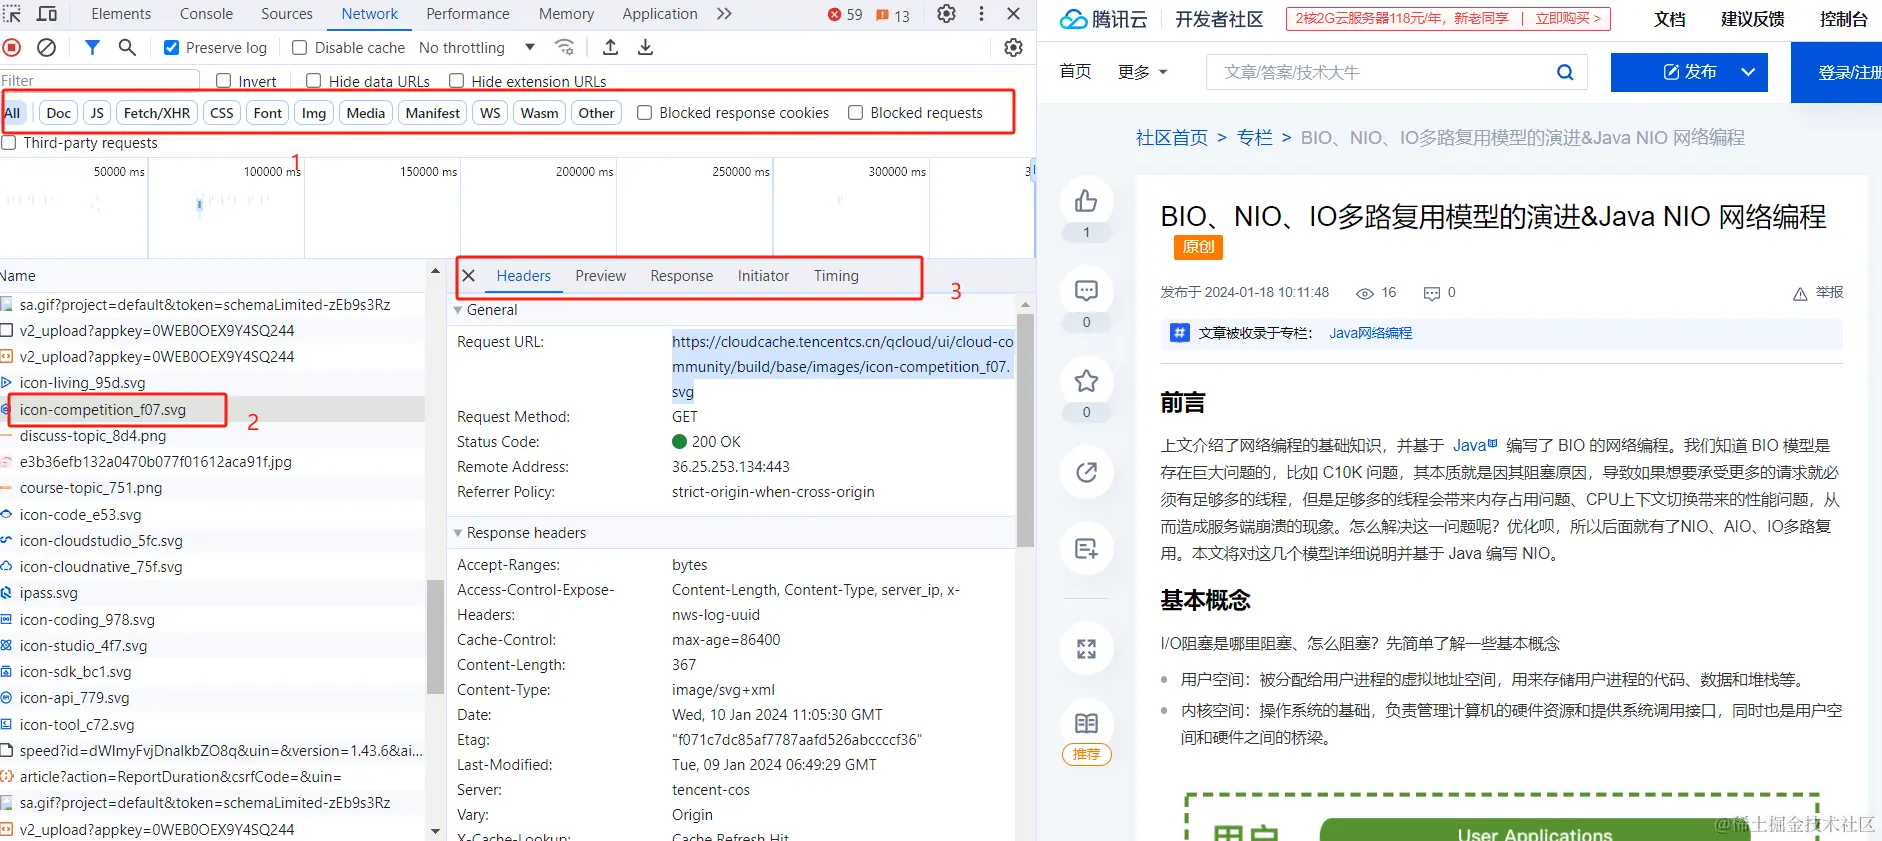Click the add-to-list icon in sidebar

coord(1086,548)
